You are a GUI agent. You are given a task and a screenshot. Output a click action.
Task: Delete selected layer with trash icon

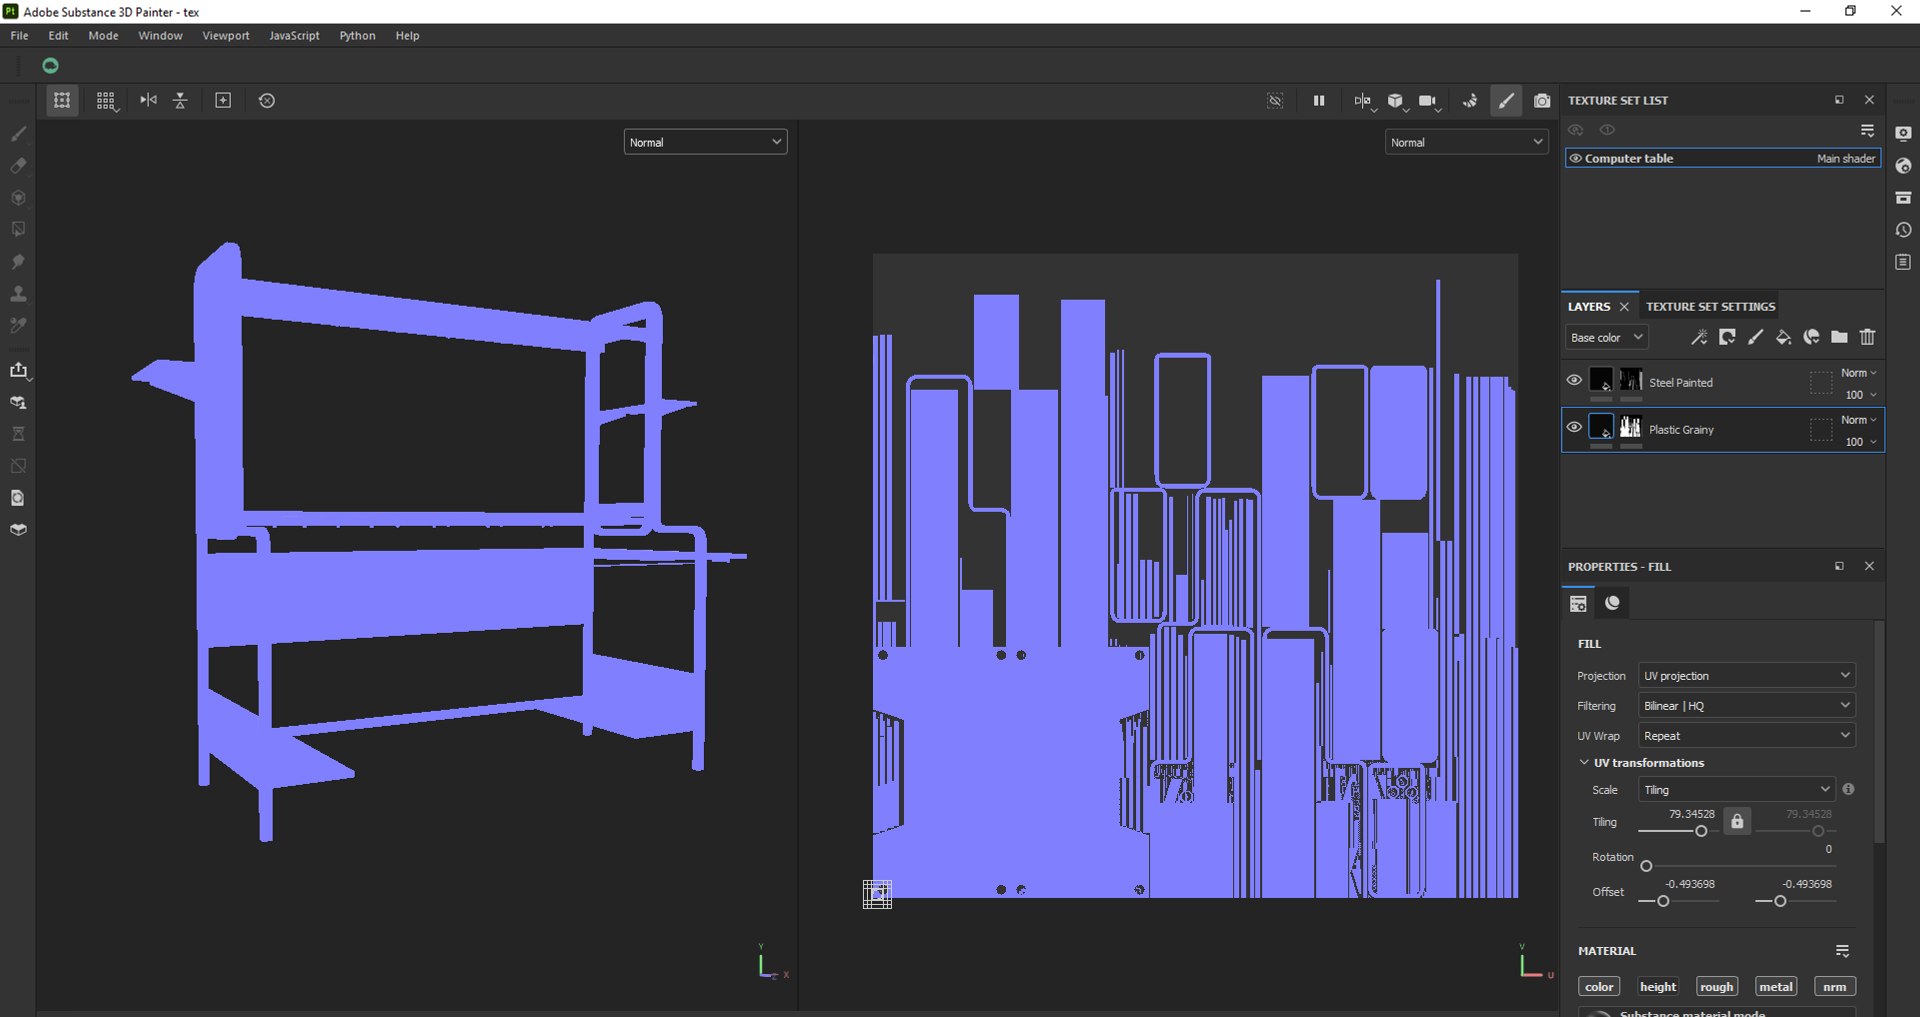[1867, 337]
